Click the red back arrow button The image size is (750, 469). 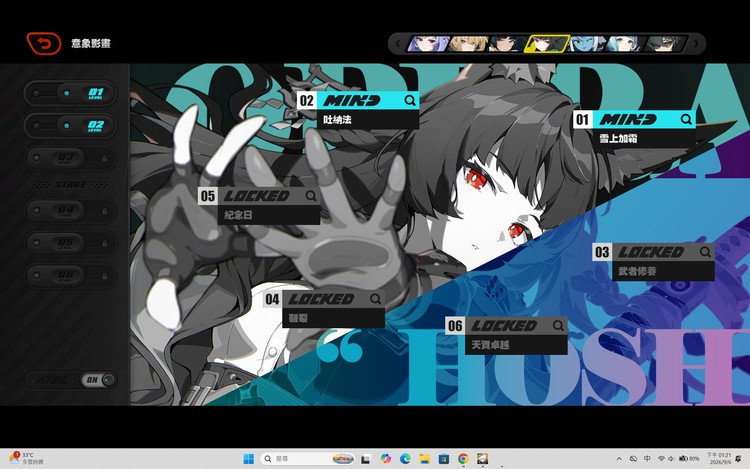point(44,44)
